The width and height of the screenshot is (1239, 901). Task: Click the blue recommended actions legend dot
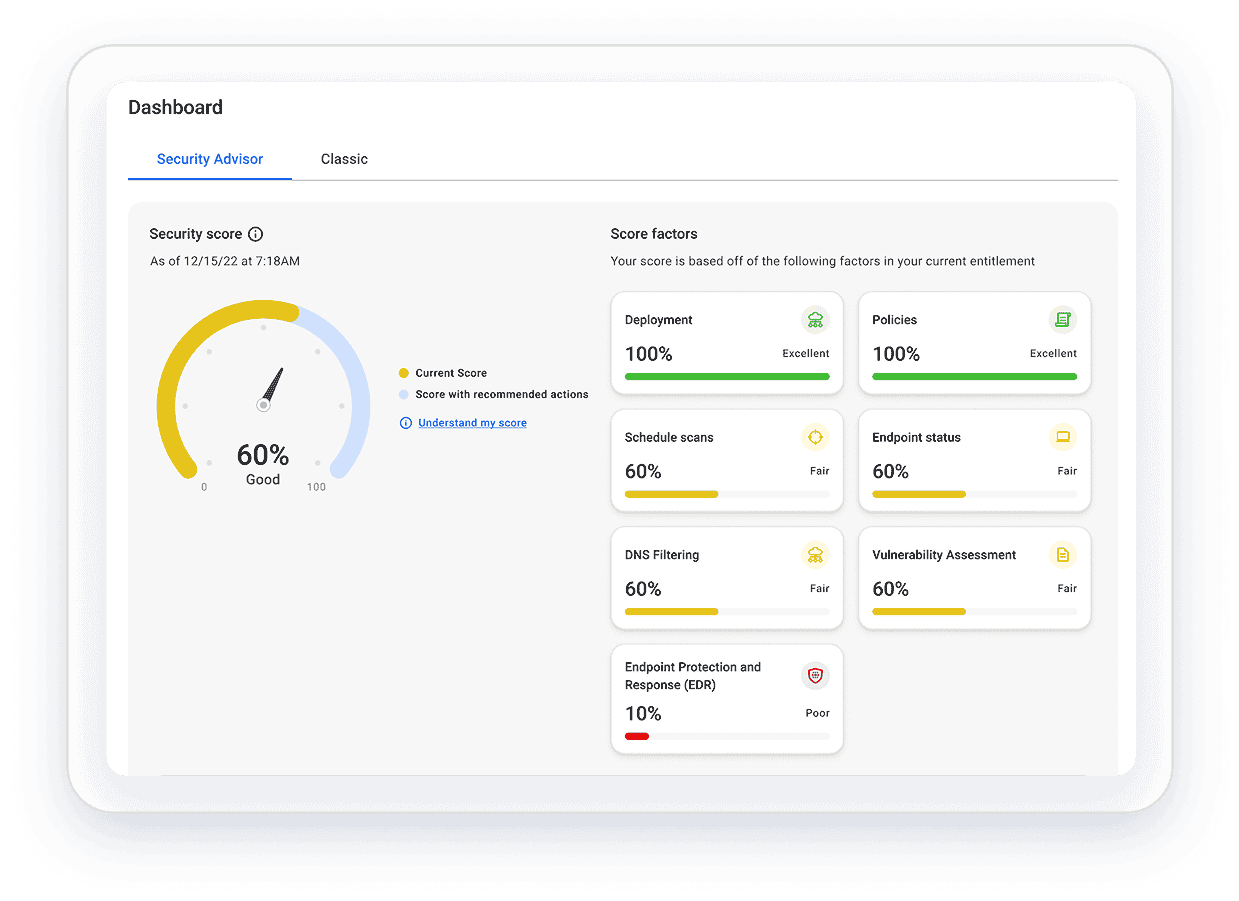(x=404, y=394)
